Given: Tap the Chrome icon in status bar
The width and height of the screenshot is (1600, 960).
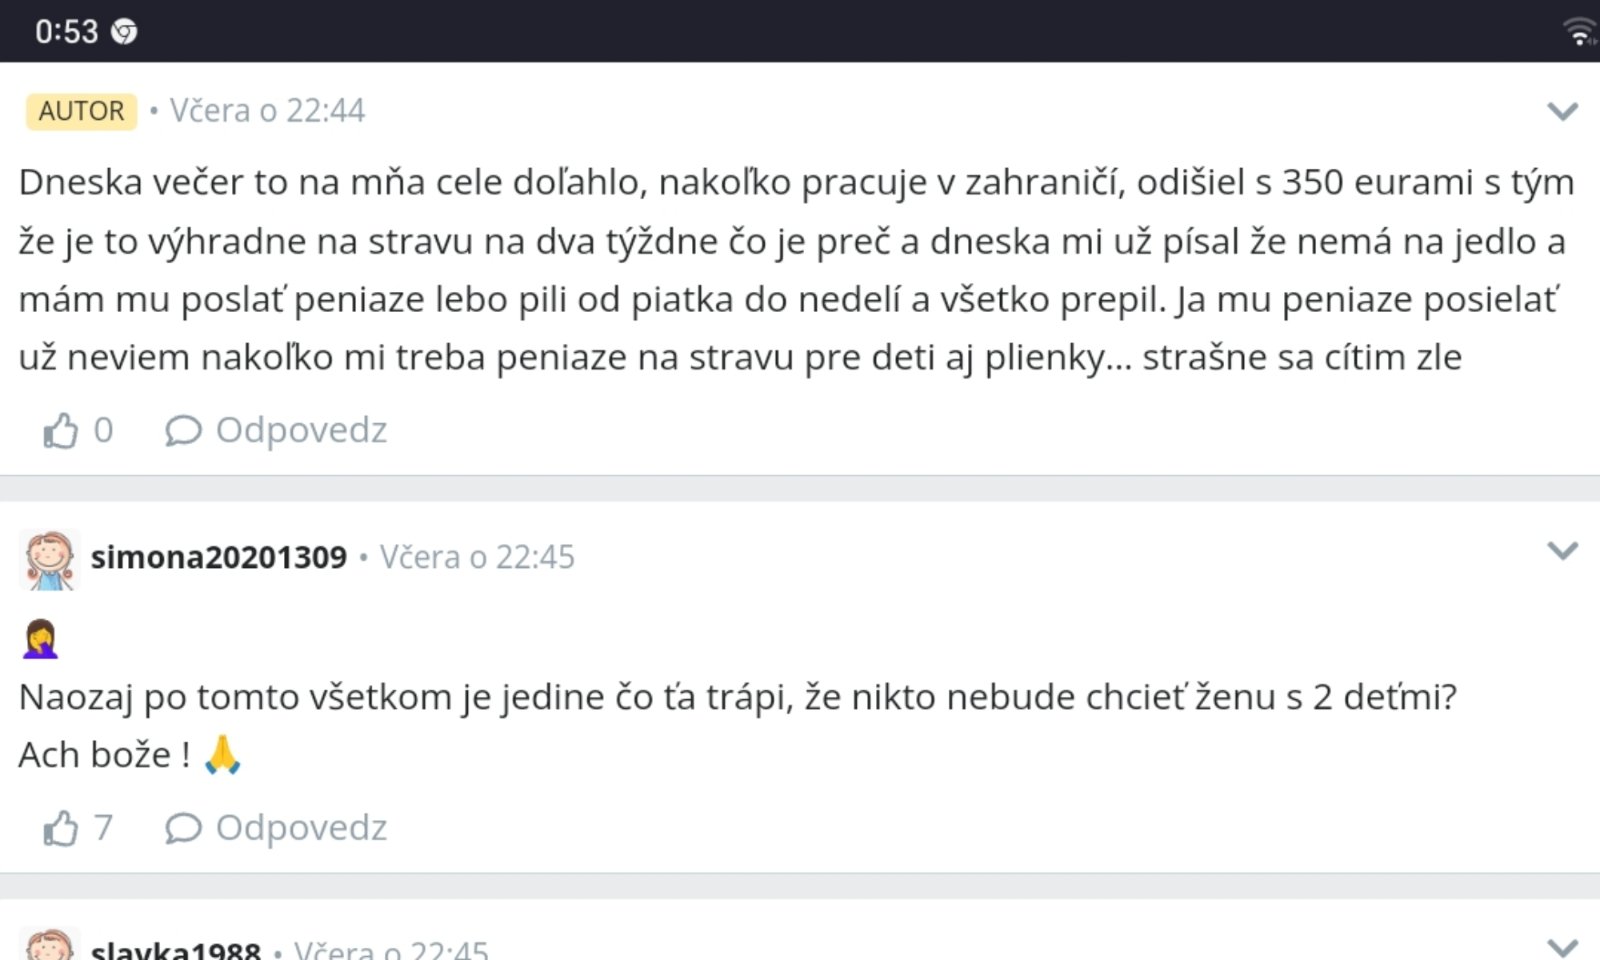Looking at the screenshot, I should [x=124, y=32].
